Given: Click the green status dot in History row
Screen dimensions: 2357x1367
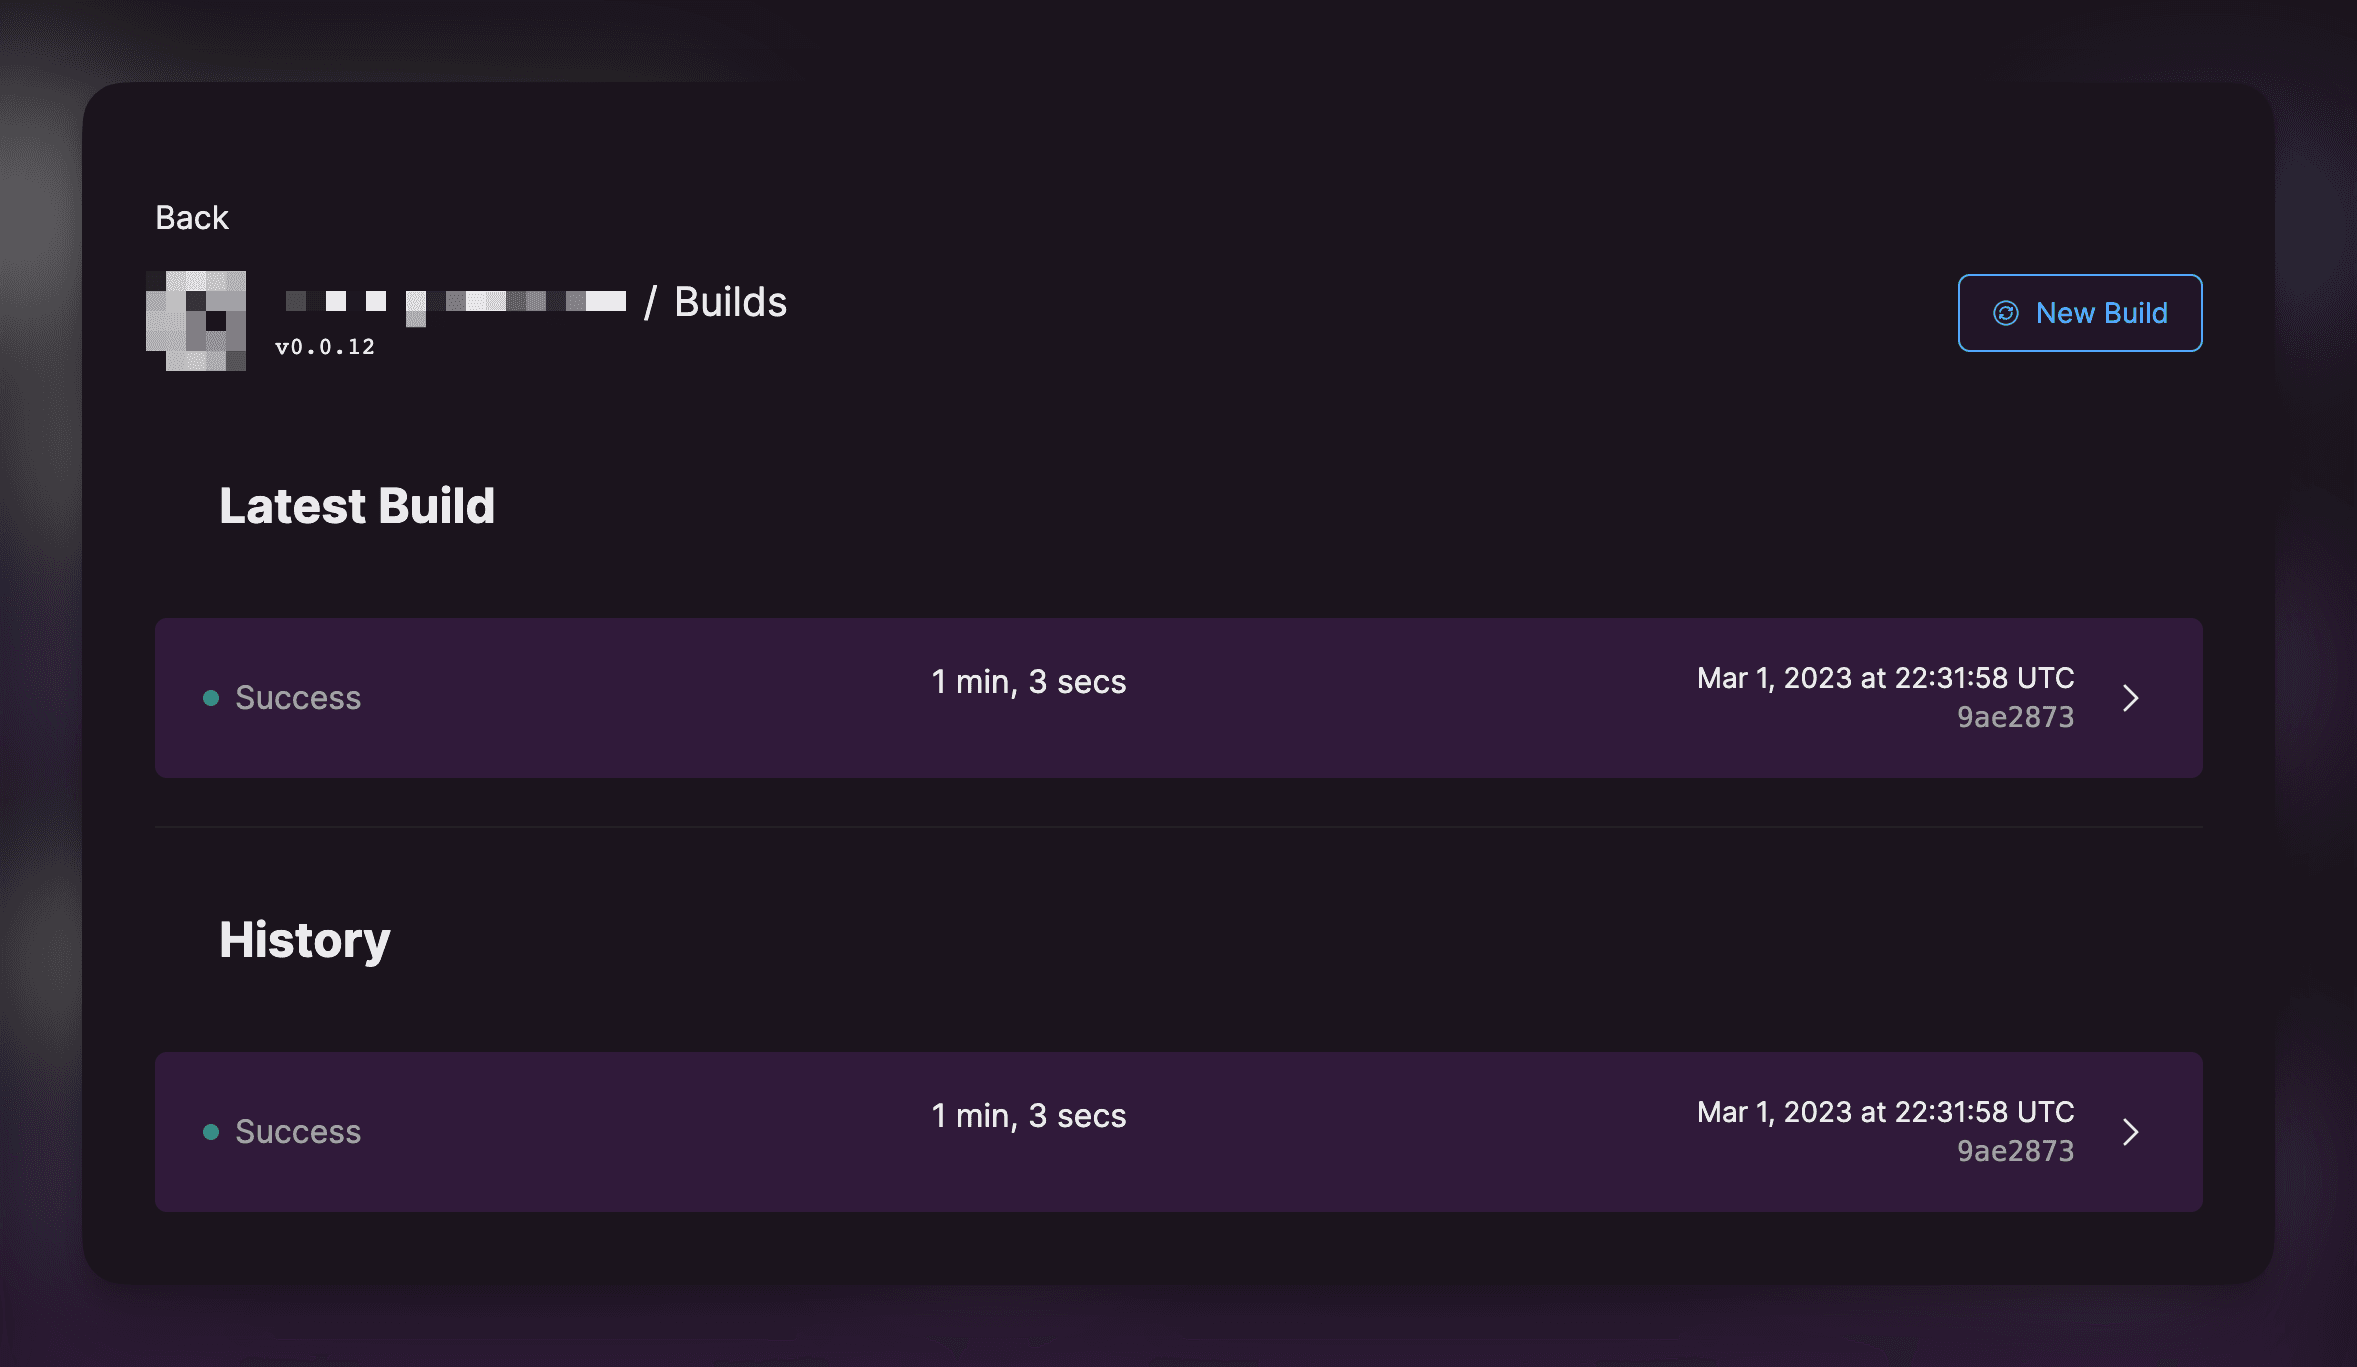Looking at the screenshot, I should pos(211,1132).
